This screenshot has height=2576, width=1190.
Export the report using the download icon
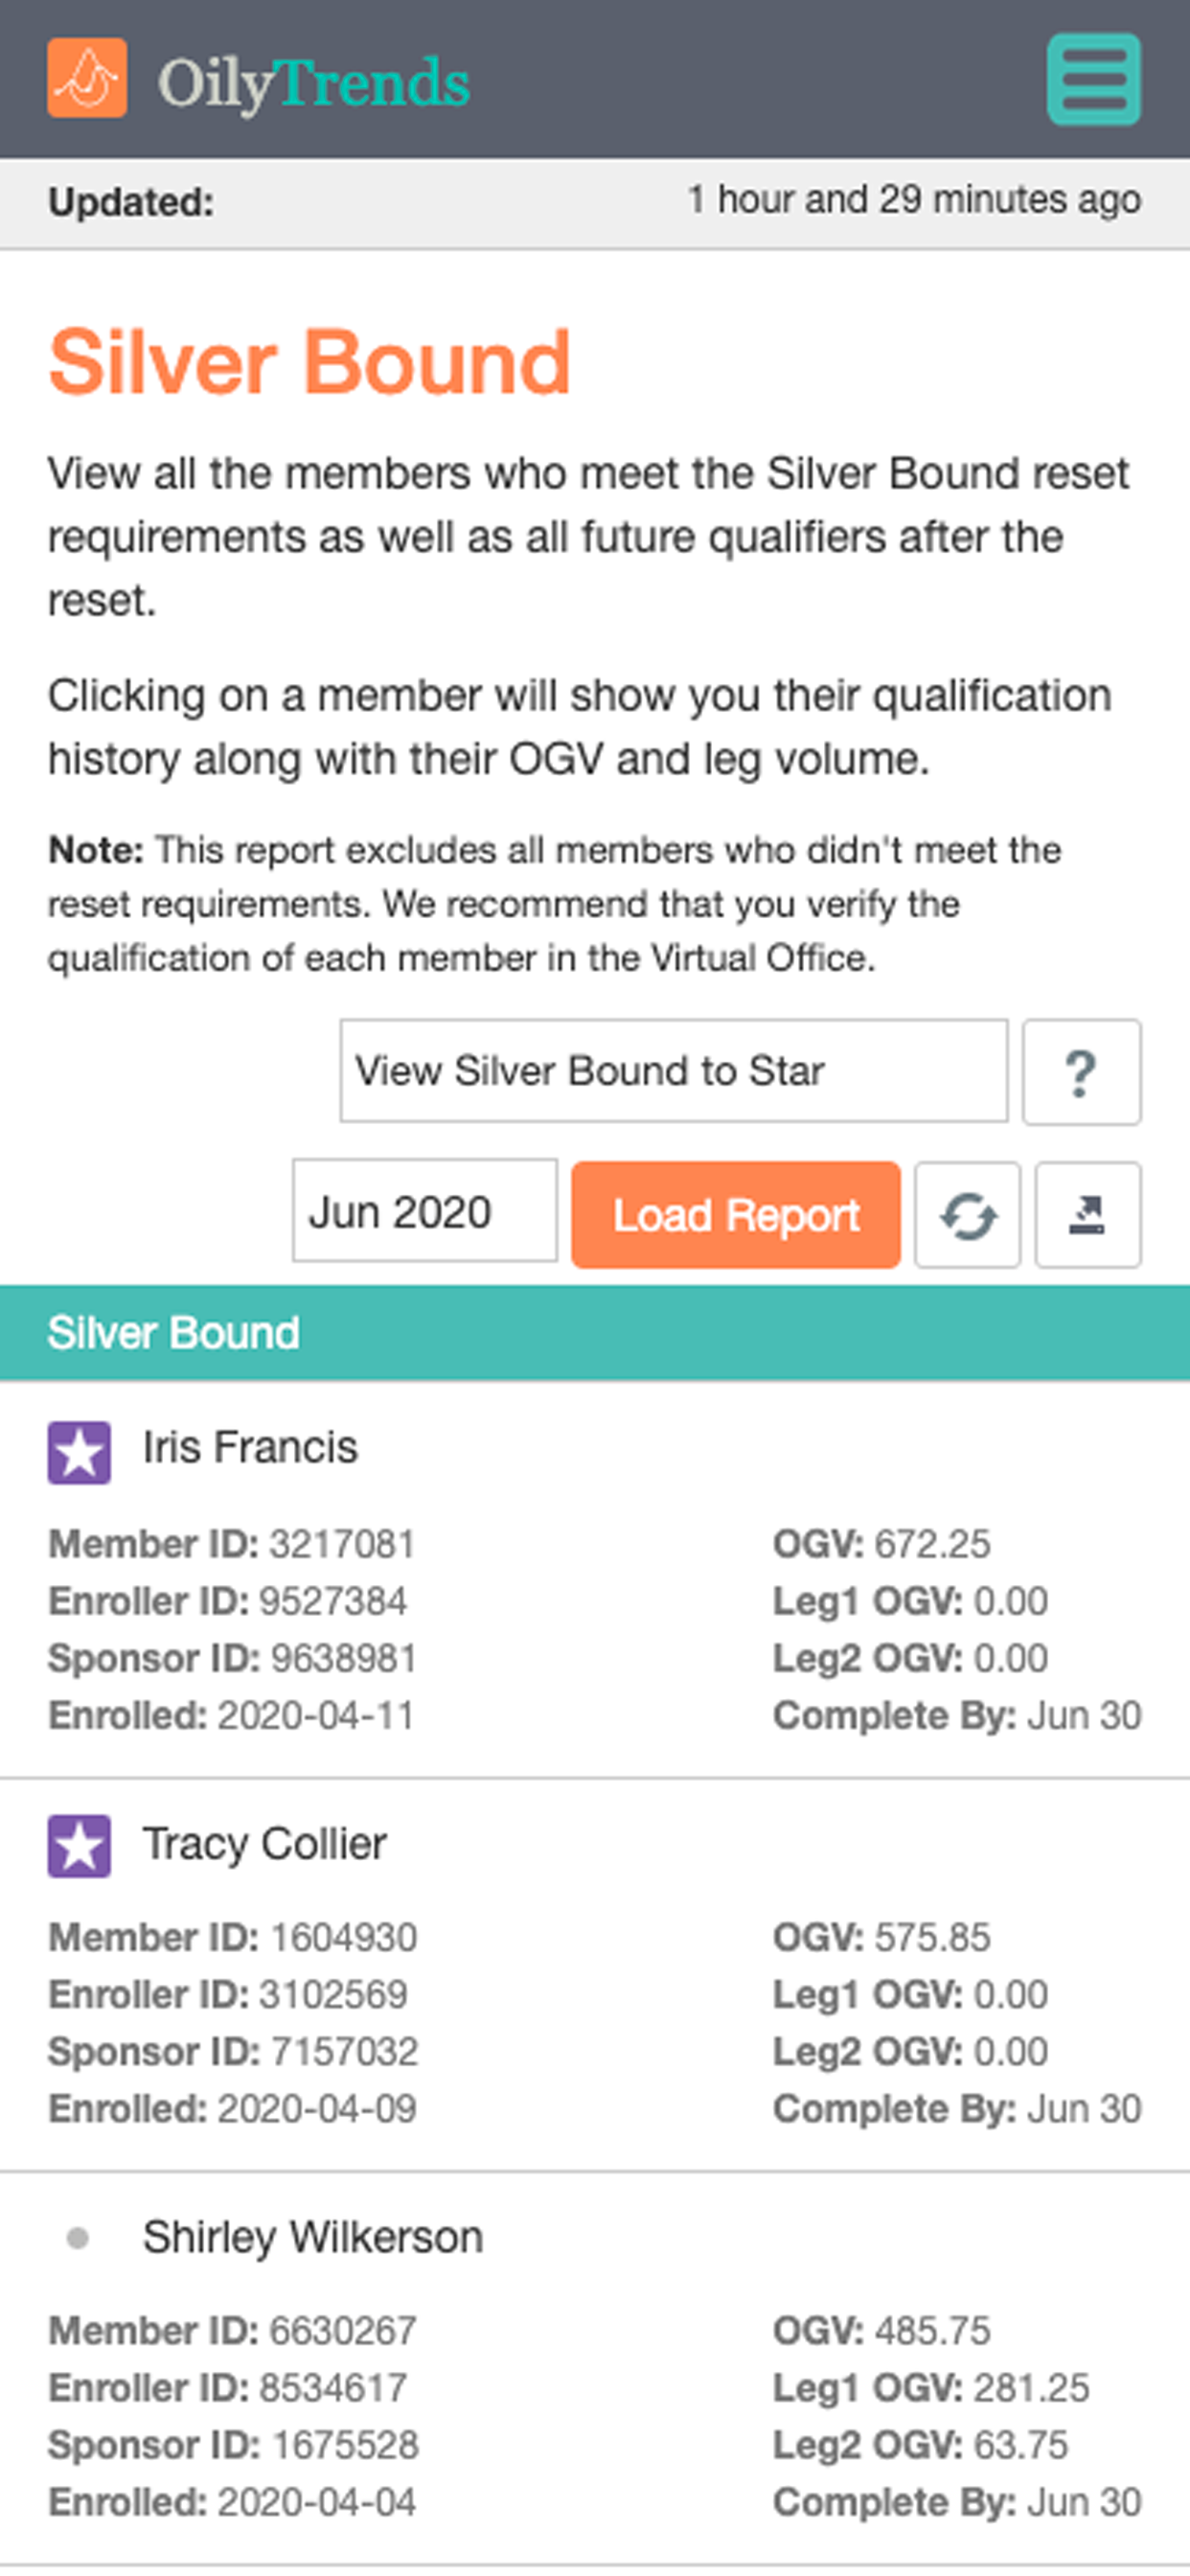click(x=1088, y=1215)
